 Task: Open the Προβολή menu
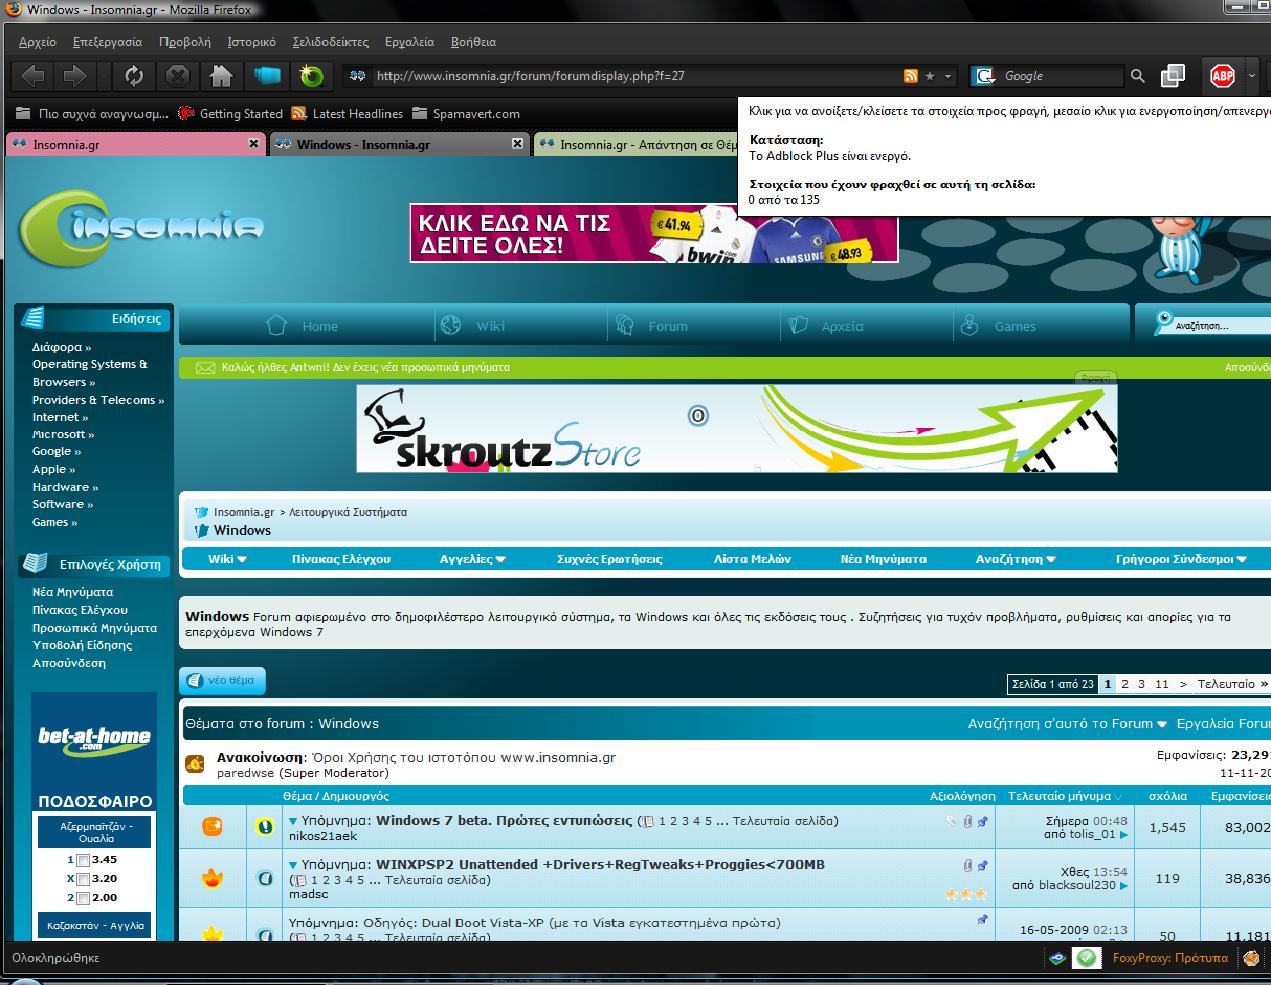[x=185, y=42]
